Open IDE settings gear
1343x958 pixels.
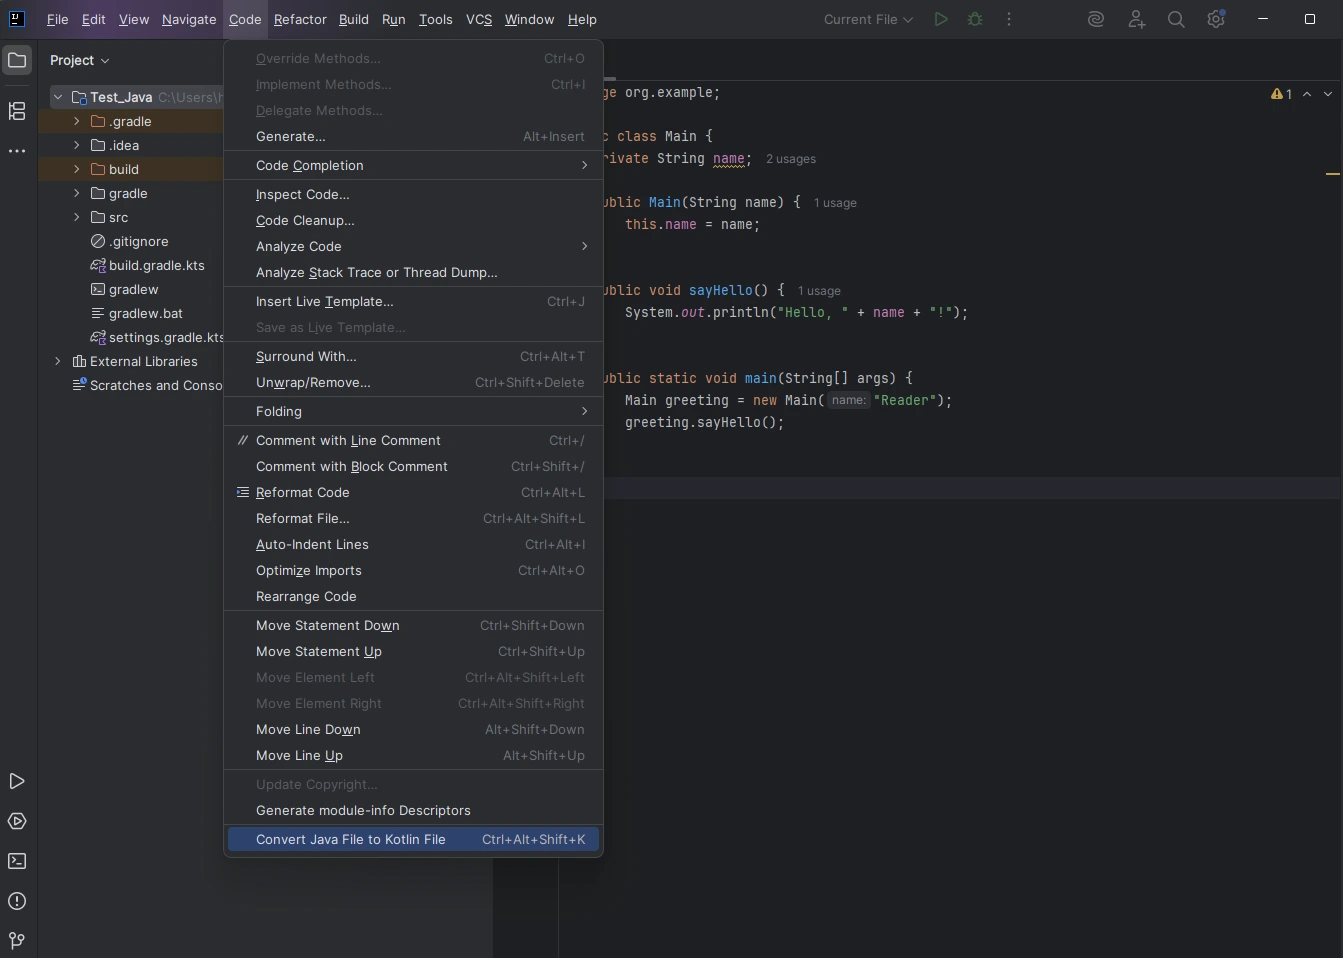tap(1216, 19)
